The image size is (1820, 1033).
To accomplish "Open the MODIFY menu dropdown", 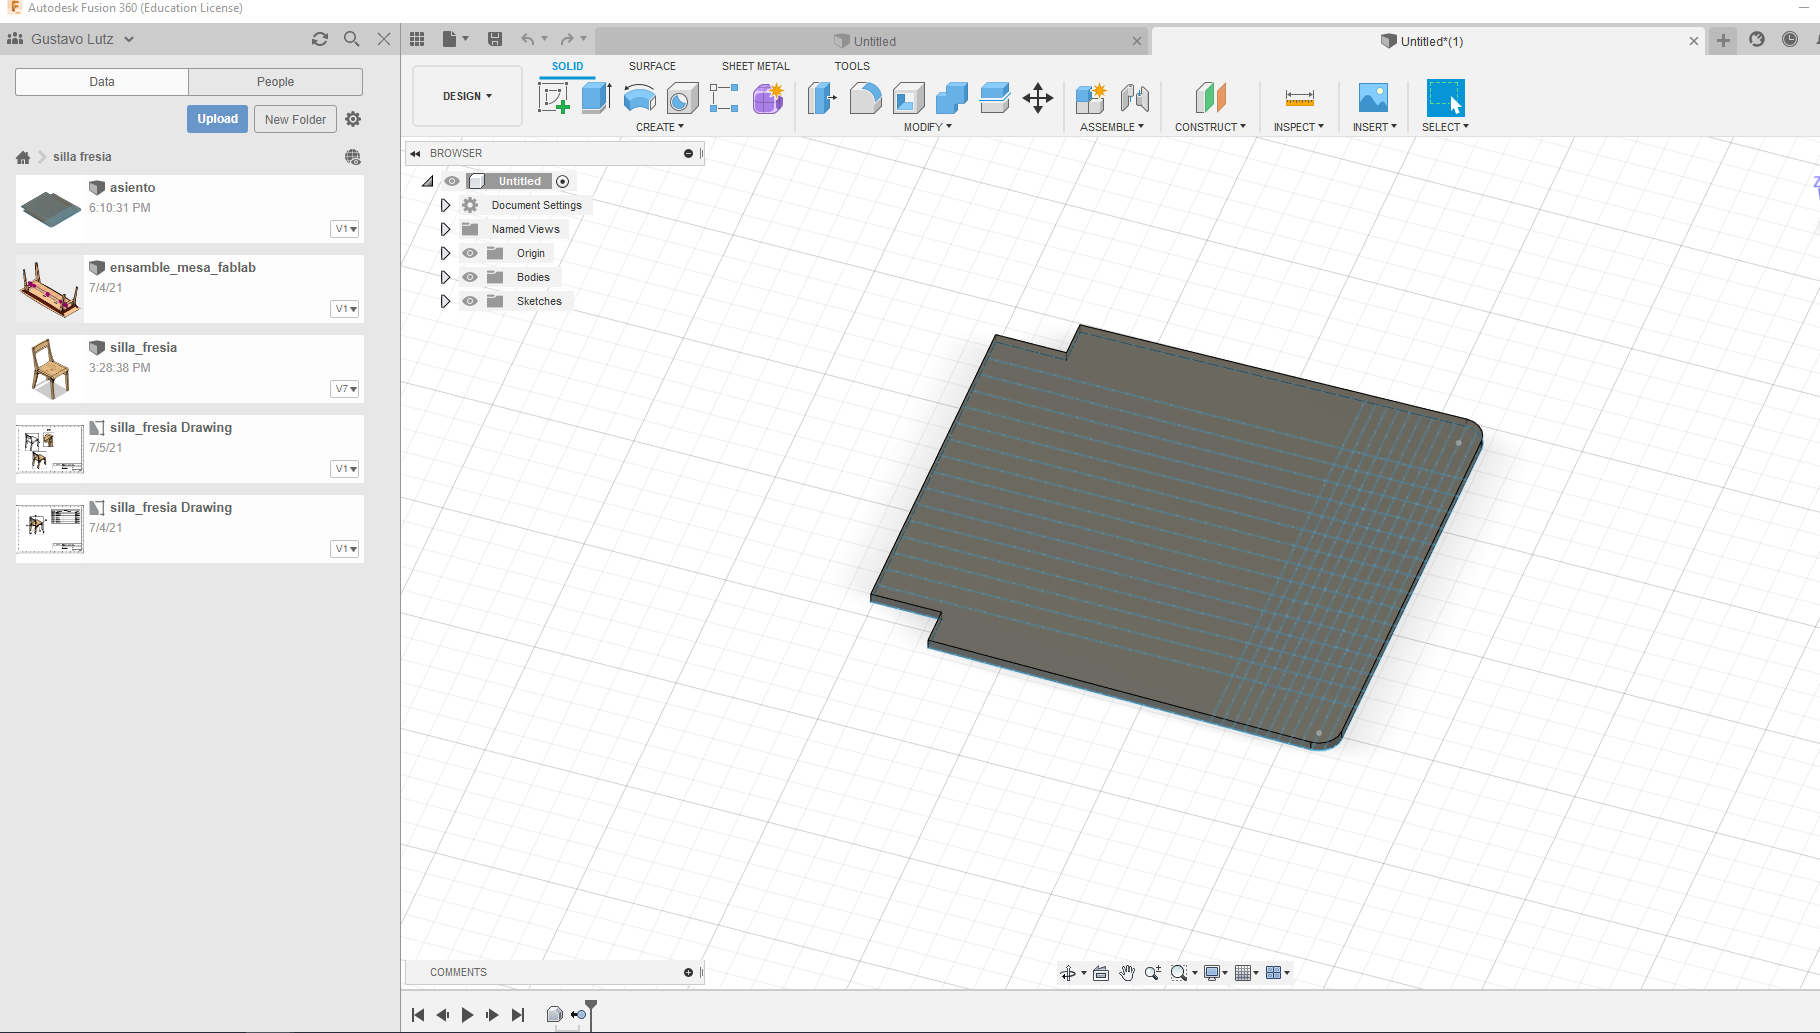I will (928, 127).
